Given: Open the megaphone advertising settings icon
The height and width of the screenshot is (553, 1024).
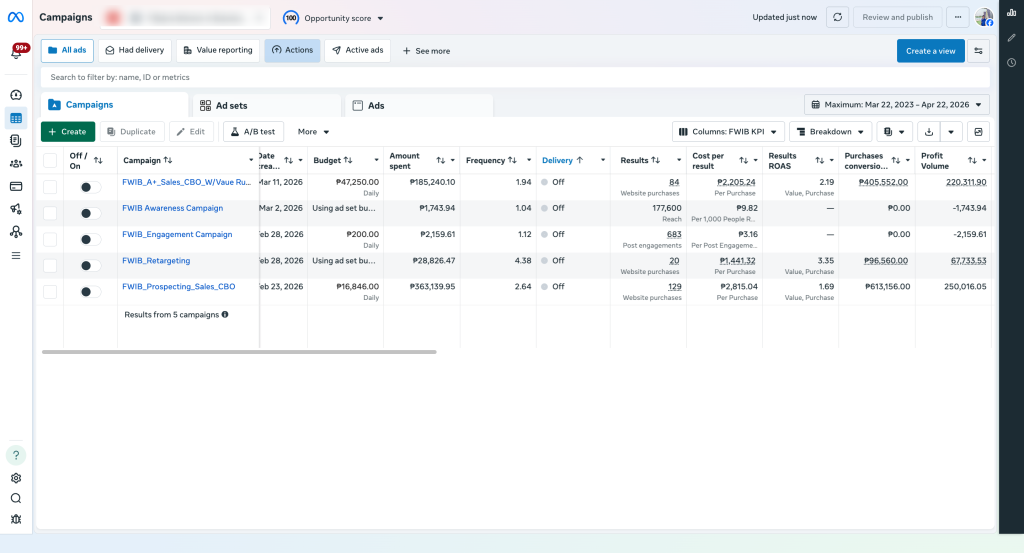Looking at the screenshot, I should point(16,209).
